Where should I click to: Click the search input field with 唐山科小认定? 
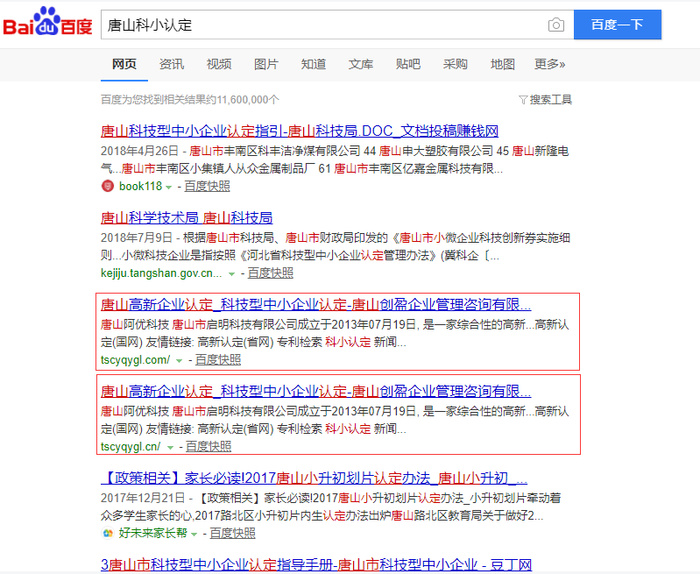320,25
